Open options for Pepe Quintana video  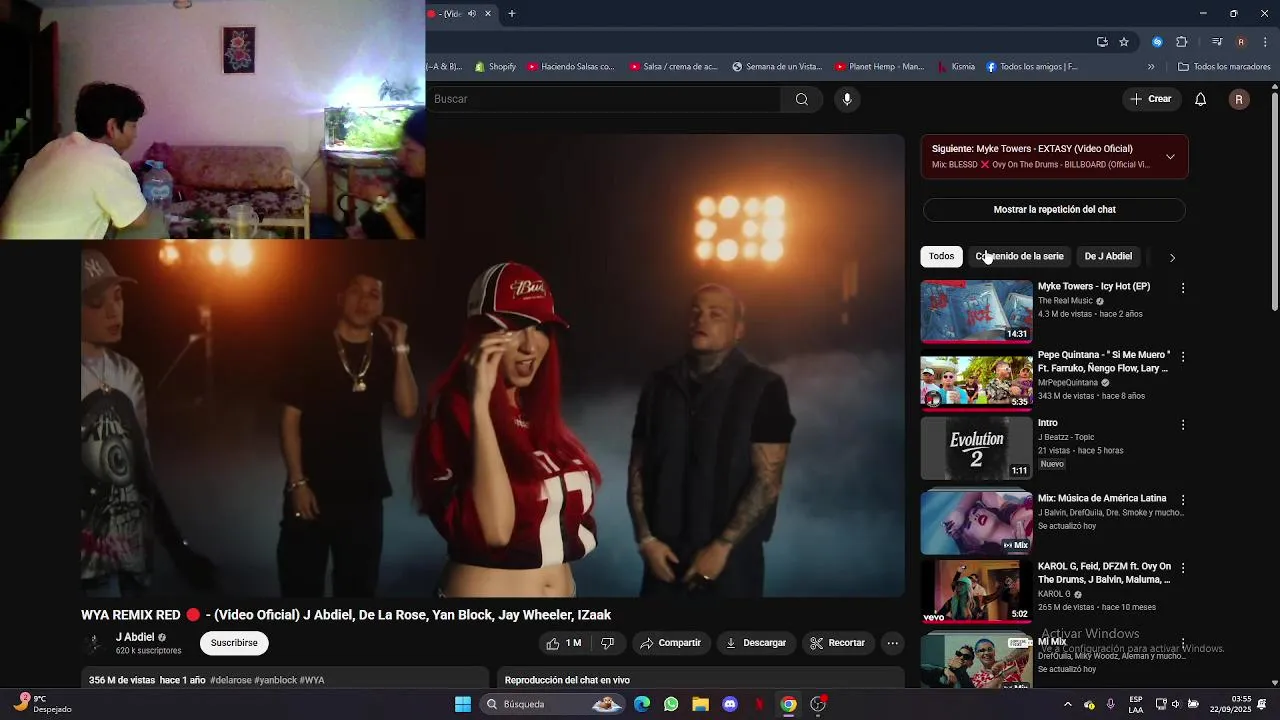click(1183, 357)
